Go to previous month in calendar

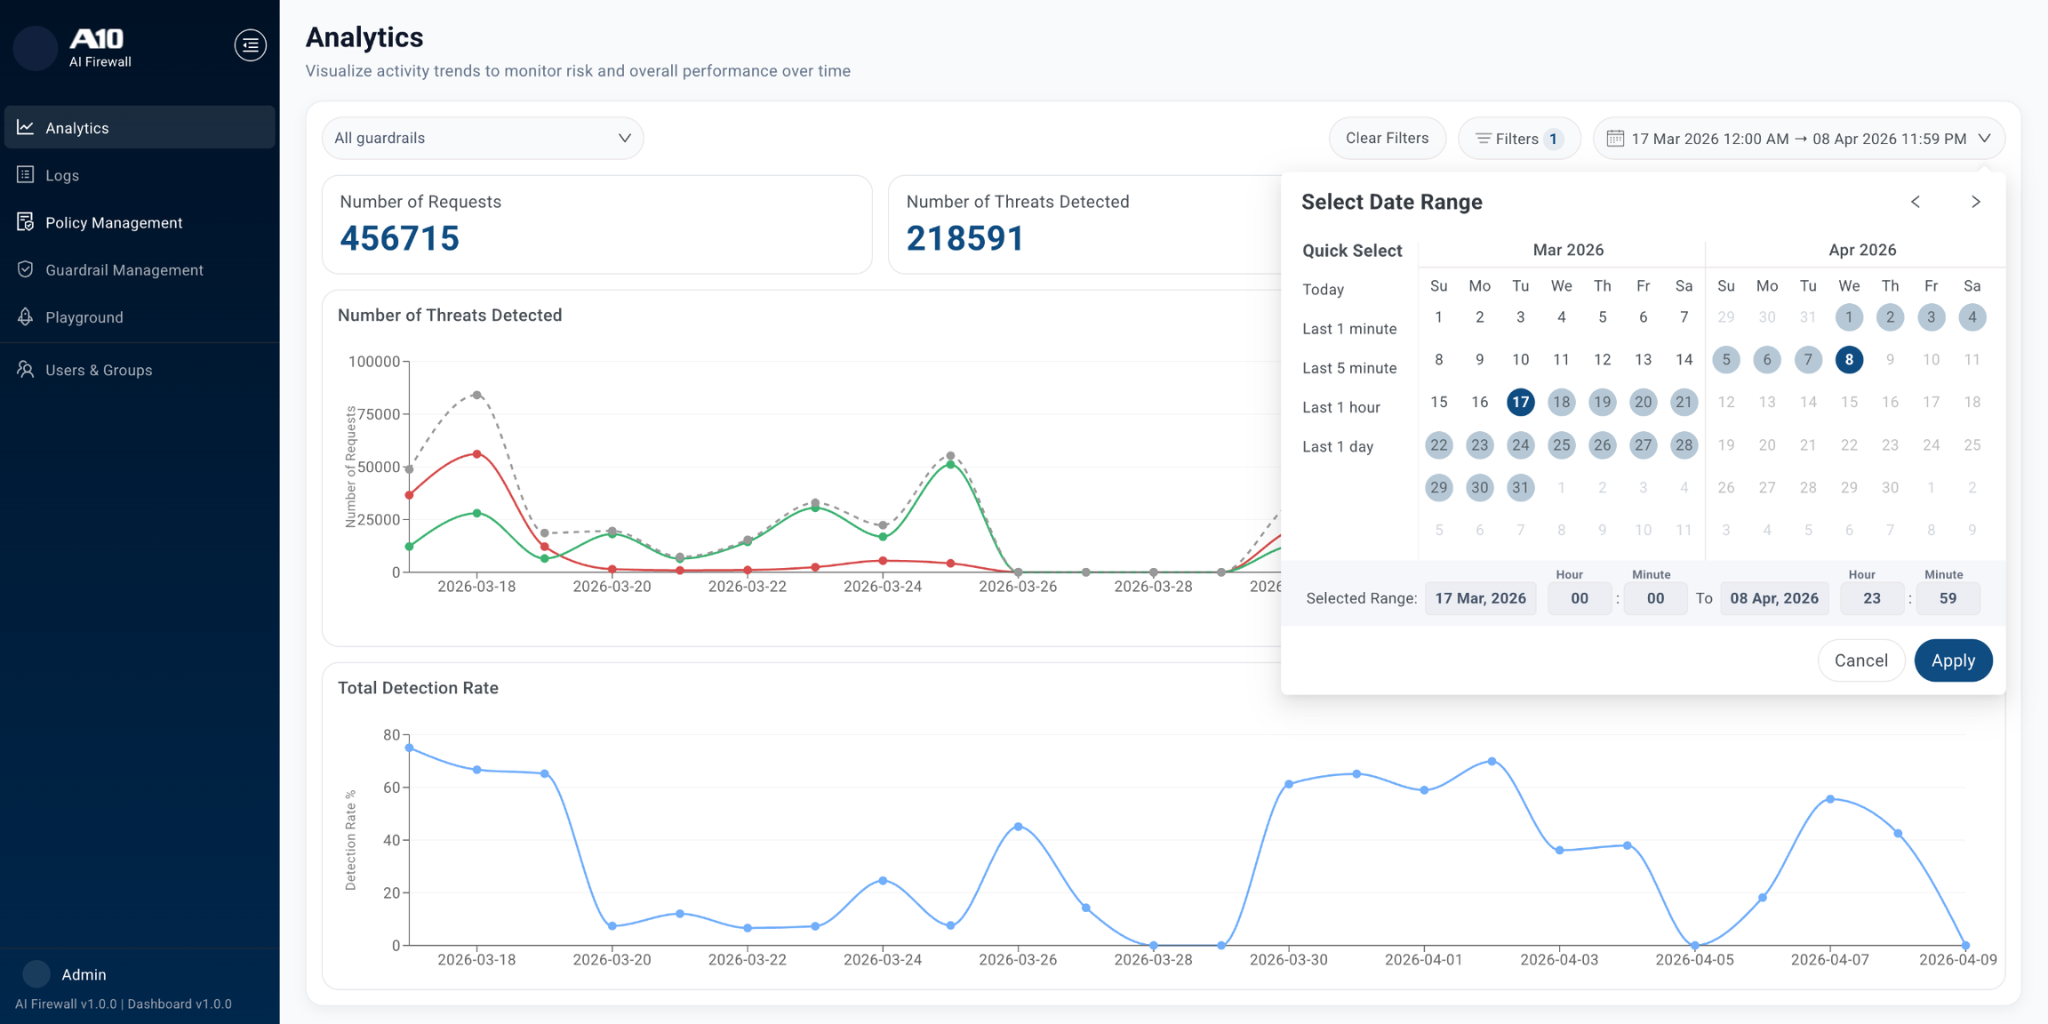[1915, 202]
